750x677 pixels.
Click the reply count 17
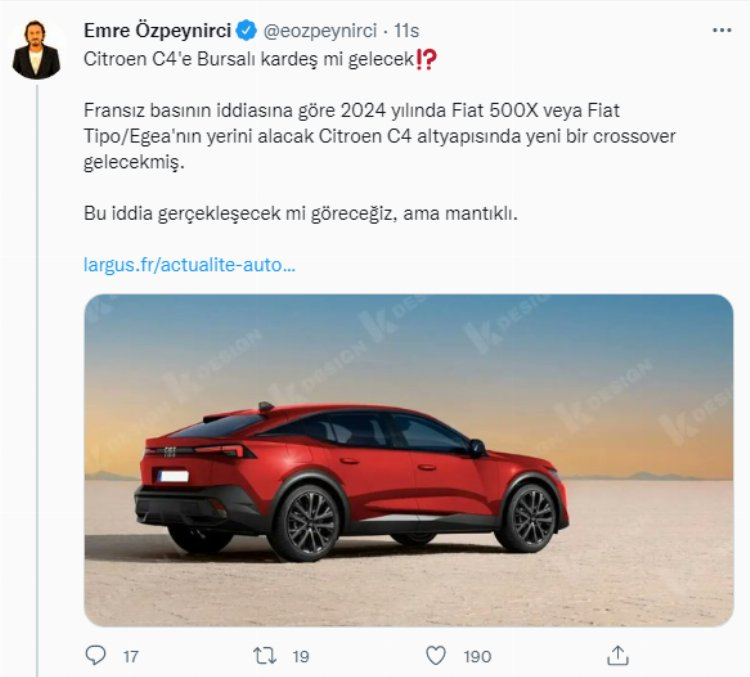click(131, 656)
